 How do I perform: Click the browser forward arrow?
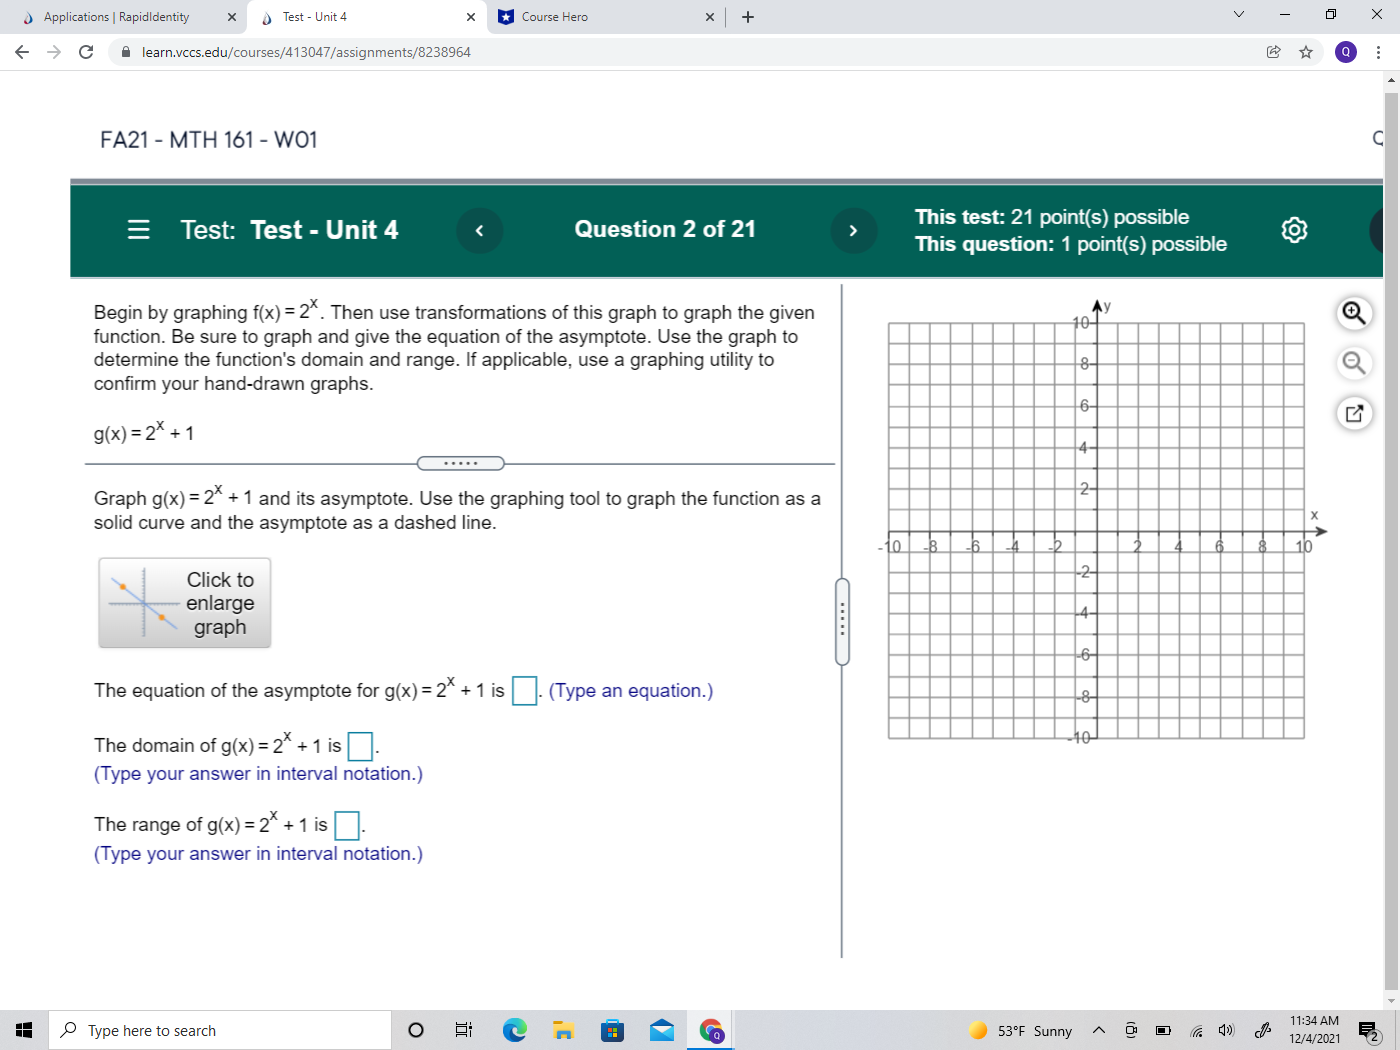coord(54,52)
